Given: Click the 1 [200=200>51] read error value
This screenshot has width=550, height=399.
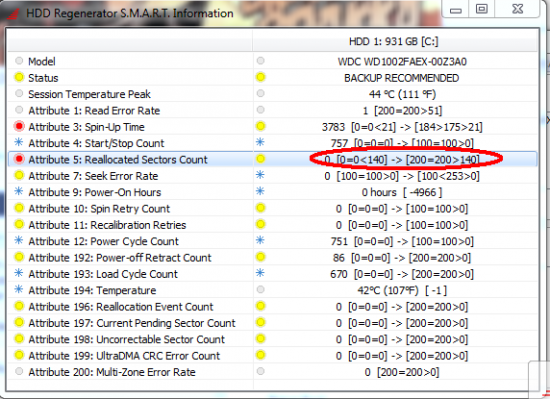Looking at the screenshot, I should (402, 111).
